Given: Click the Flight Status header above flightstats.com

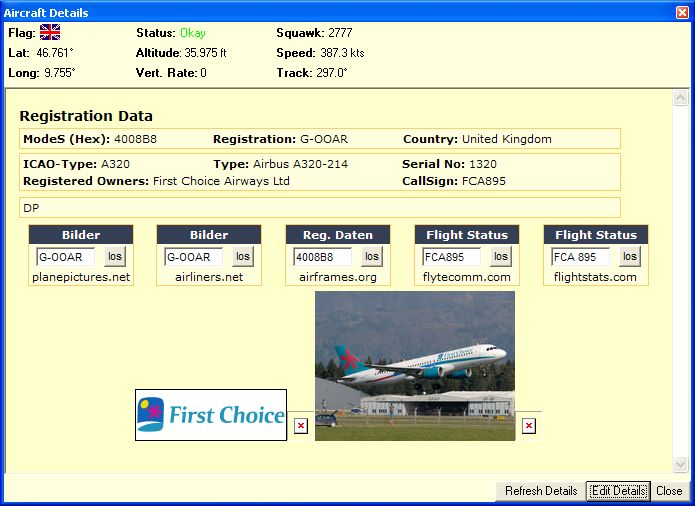Looking at the screenshot, I should click(596, 235).
